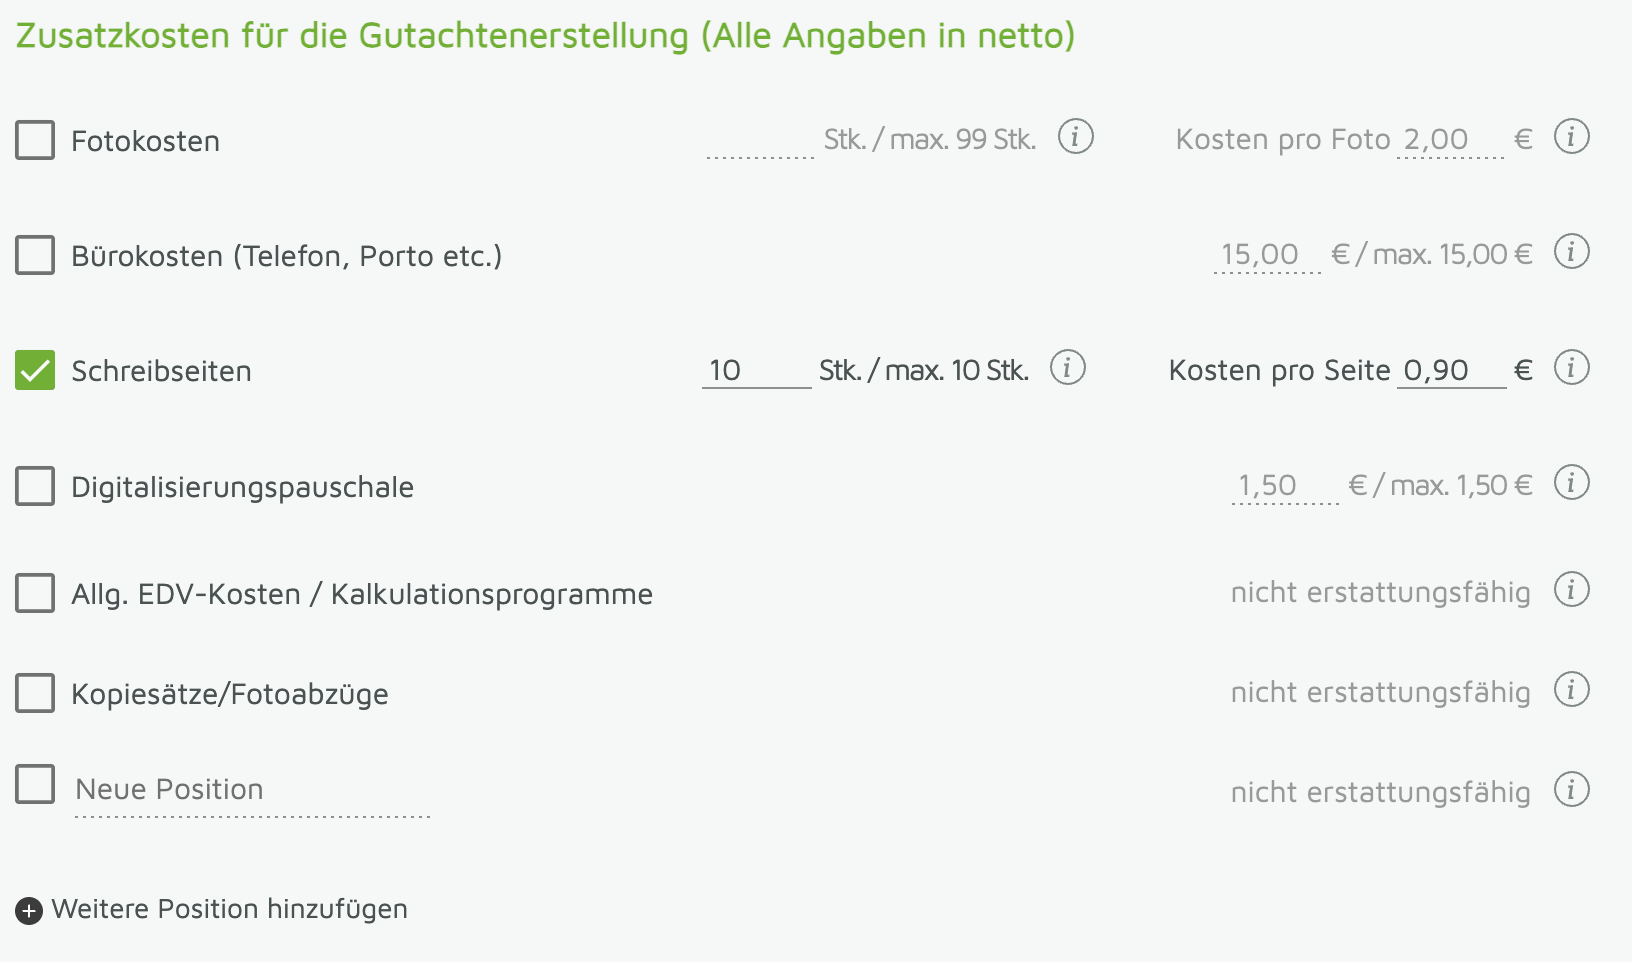Image resolution: width=1632 pixels, height=962 pixels.
Task: Click the Neue Position name field
Action: point(252,791)
